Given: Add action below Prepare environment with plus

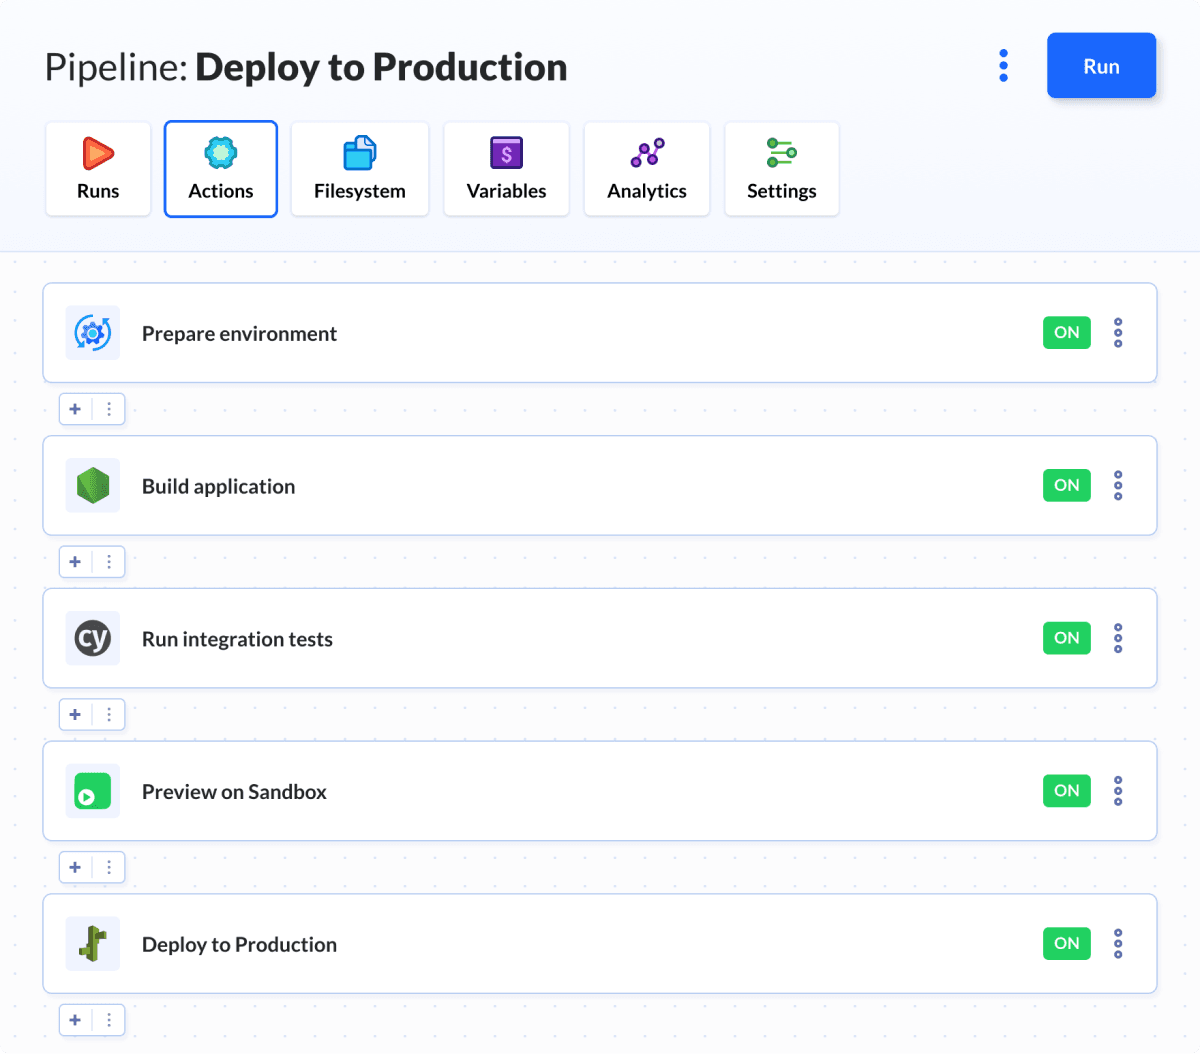Looking at the screenshot, I should tap(75, 409).
